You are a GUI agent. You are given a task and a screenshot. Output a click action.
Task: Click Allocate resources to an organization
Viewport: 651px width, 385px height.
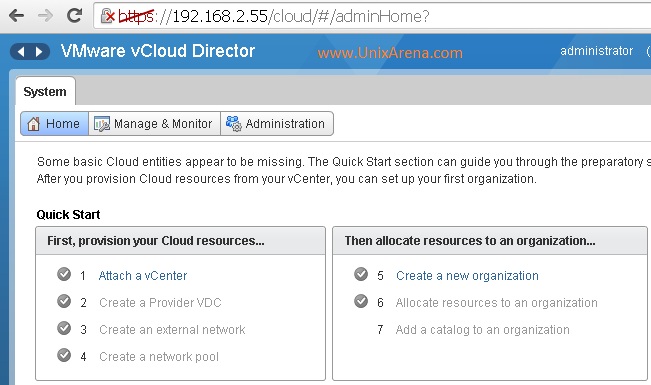point(497,303)
